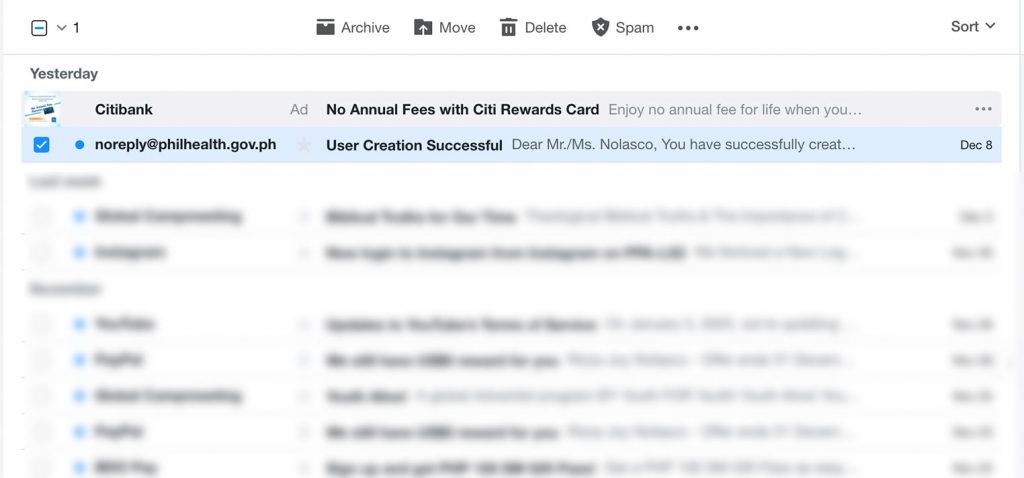Open the No Annual Fees Citi Rewards ad

[462, 110]
